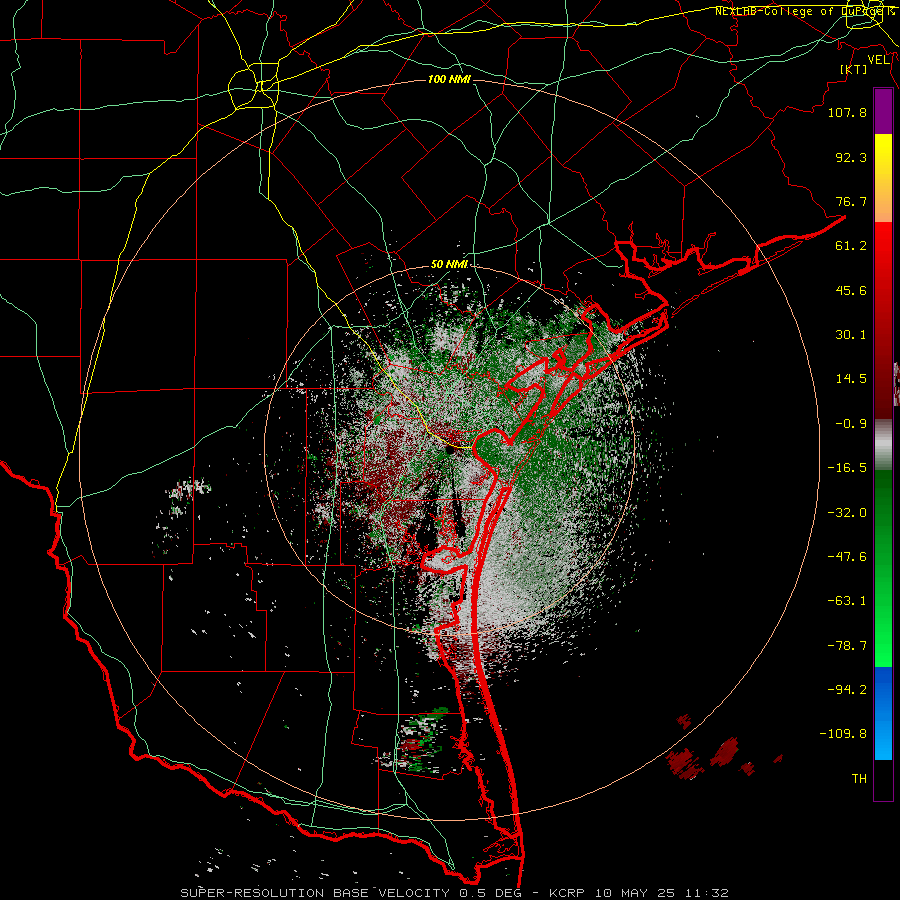Click the KCRP radar site dot at map center

[450, 451]
